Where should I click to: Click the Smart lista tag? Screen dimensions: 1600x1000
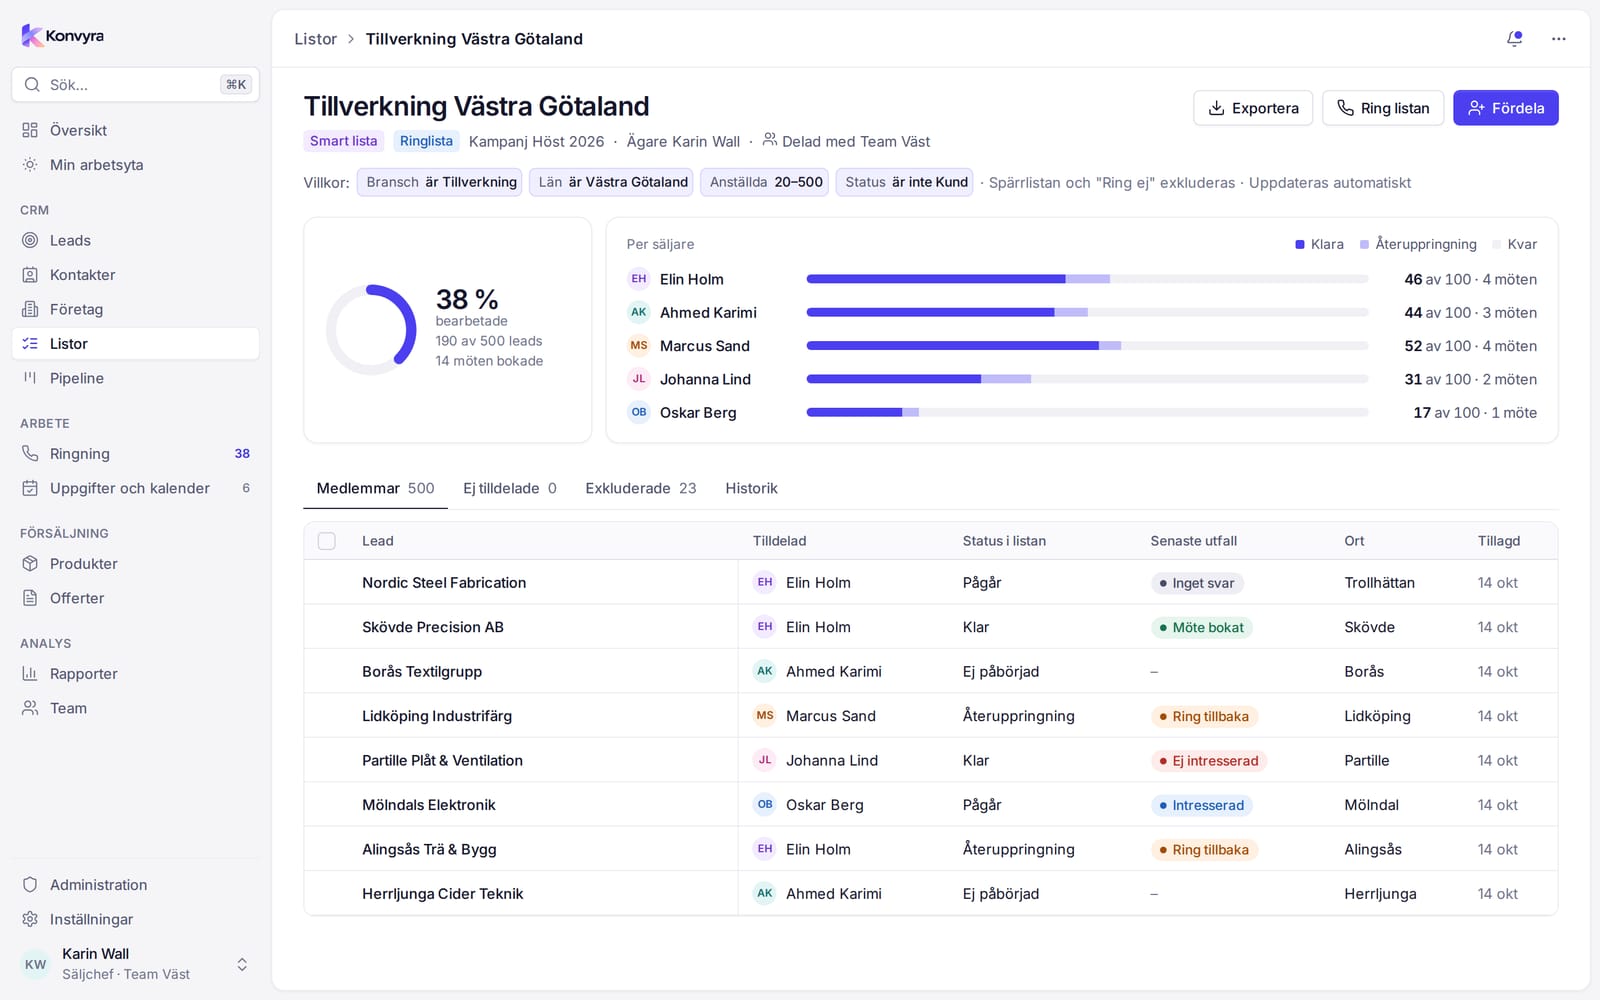click(343, 141)
